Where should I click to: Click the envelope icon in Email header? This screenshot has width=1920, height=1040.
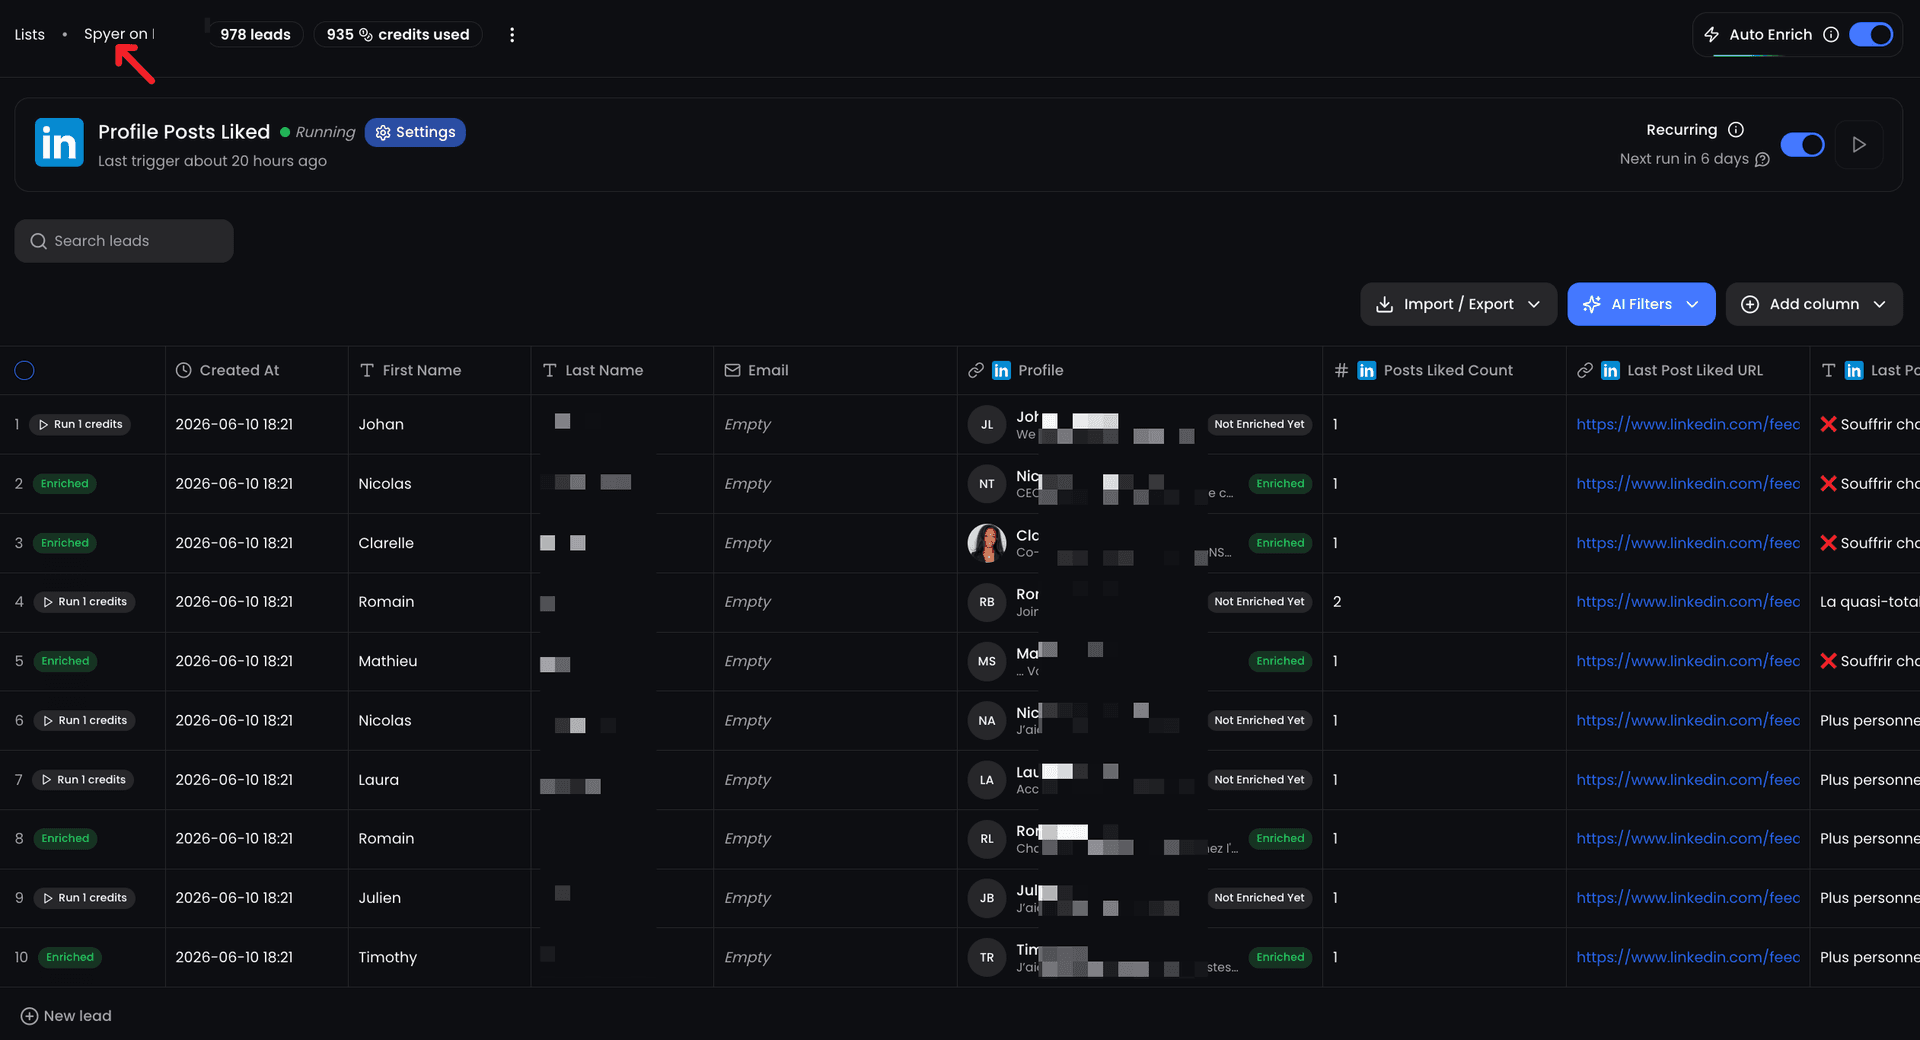(733, 370)
